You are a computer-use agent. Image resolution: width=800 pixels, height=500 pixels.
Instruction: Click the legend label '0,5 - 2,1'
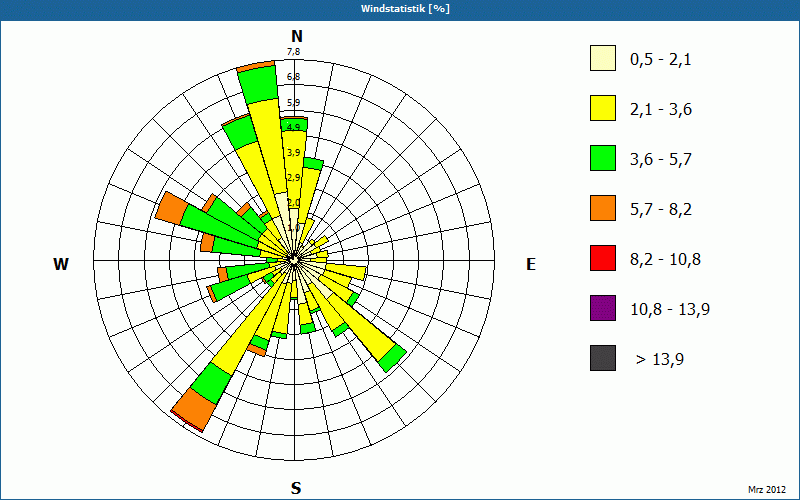point(661,60)
